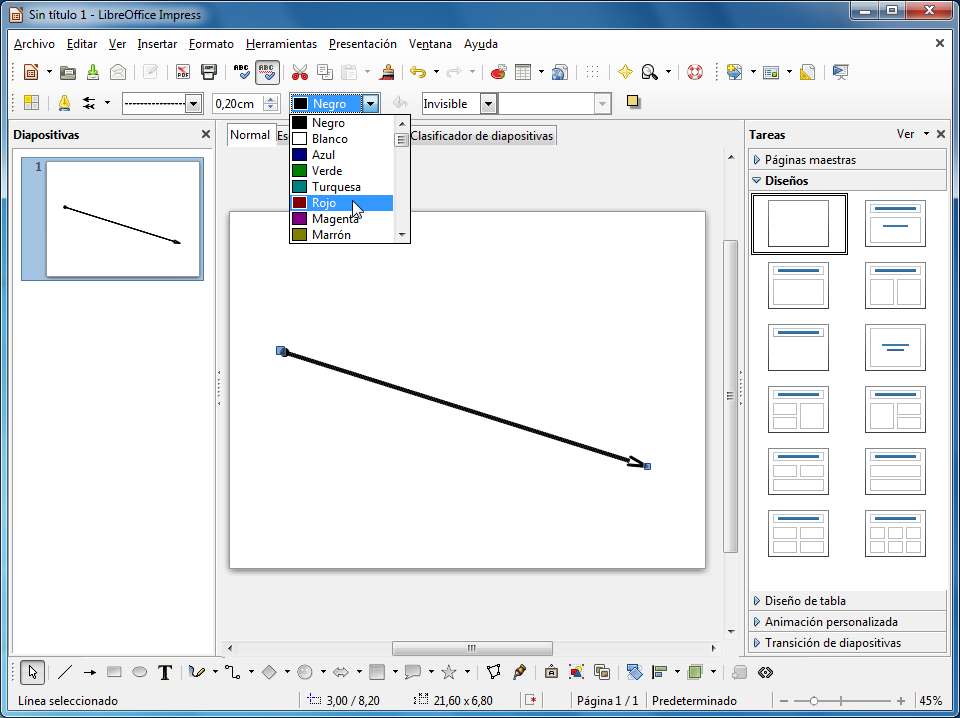Select the Line drawing tool
960x718 pixels.
pyautogui.click(x=64, y=672)
